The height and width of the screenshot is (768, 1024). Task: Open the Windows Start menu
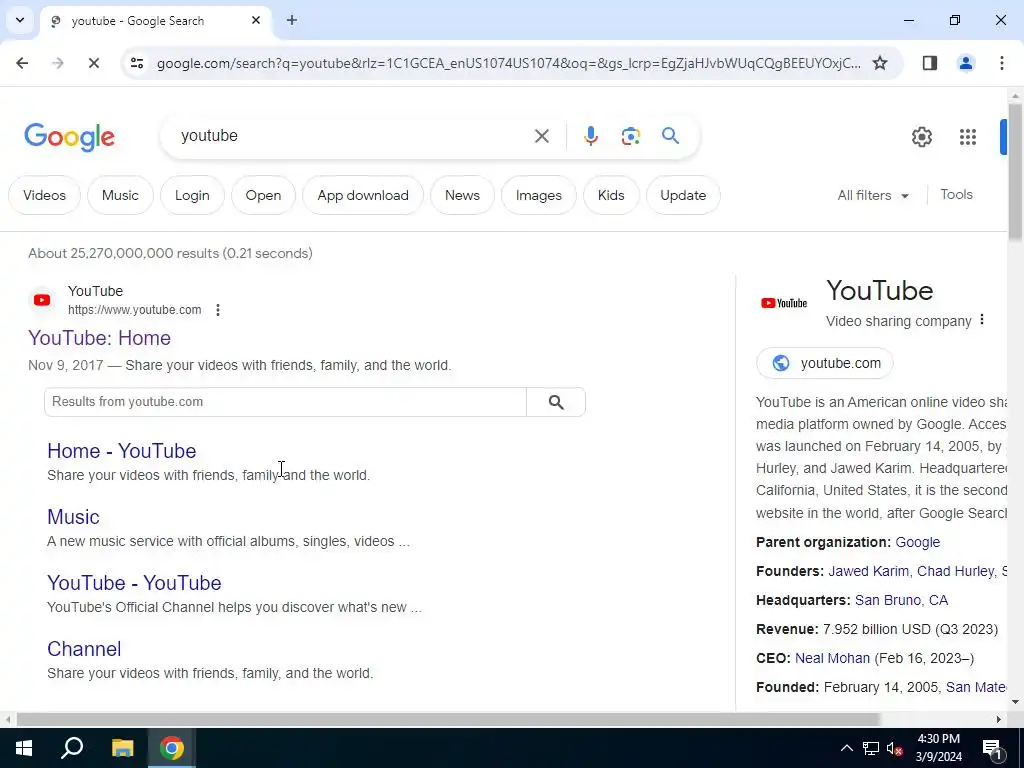[x=24, y=748]
